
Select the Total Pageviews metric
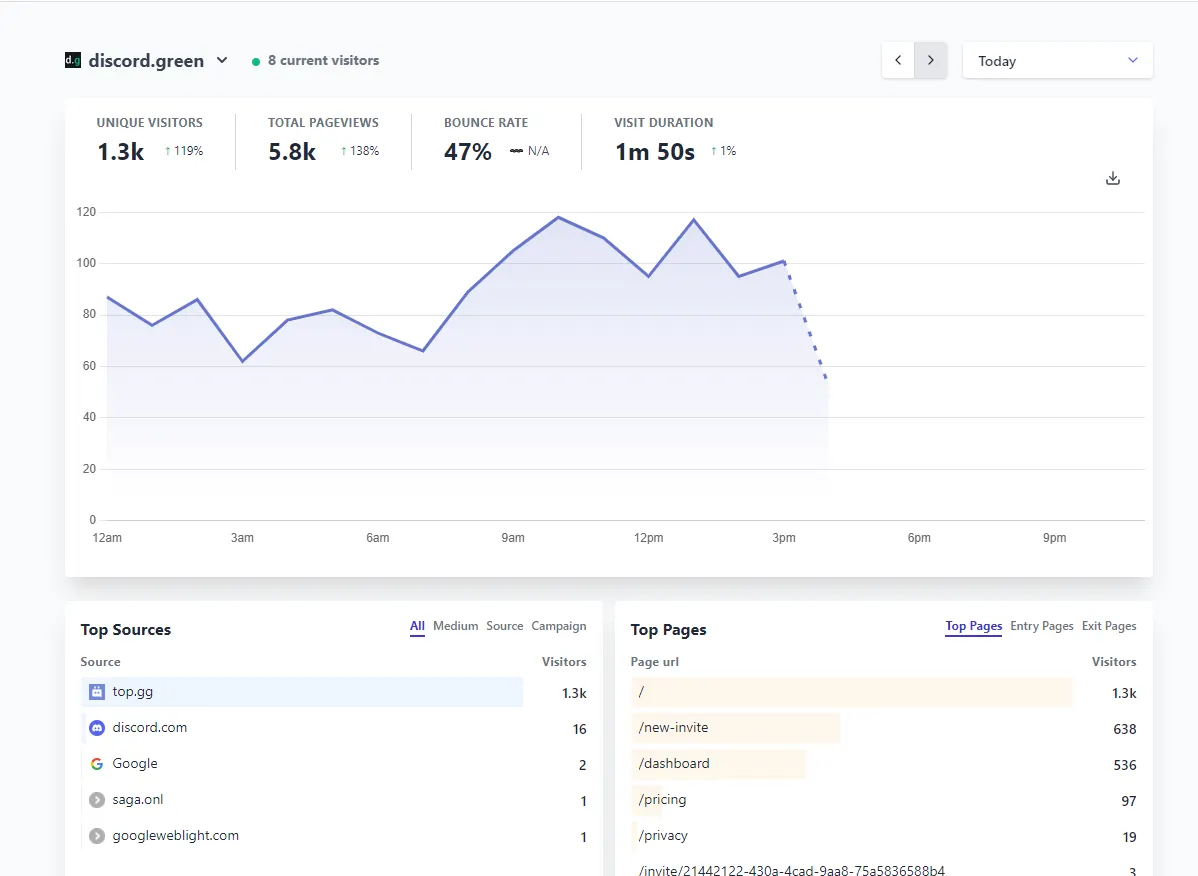tap(323, 141)
